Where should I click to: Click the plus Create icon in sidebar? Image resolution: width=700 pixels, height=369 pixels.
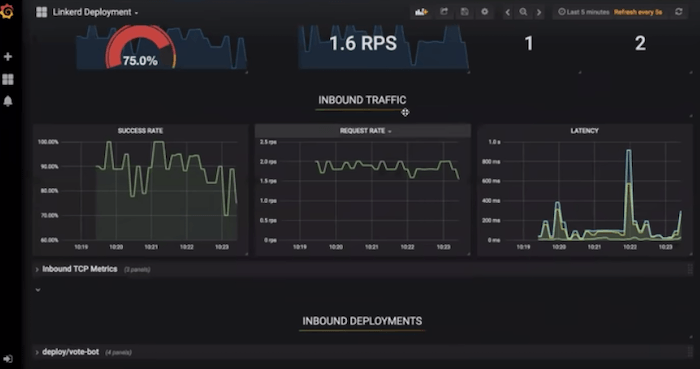[8, 57]
